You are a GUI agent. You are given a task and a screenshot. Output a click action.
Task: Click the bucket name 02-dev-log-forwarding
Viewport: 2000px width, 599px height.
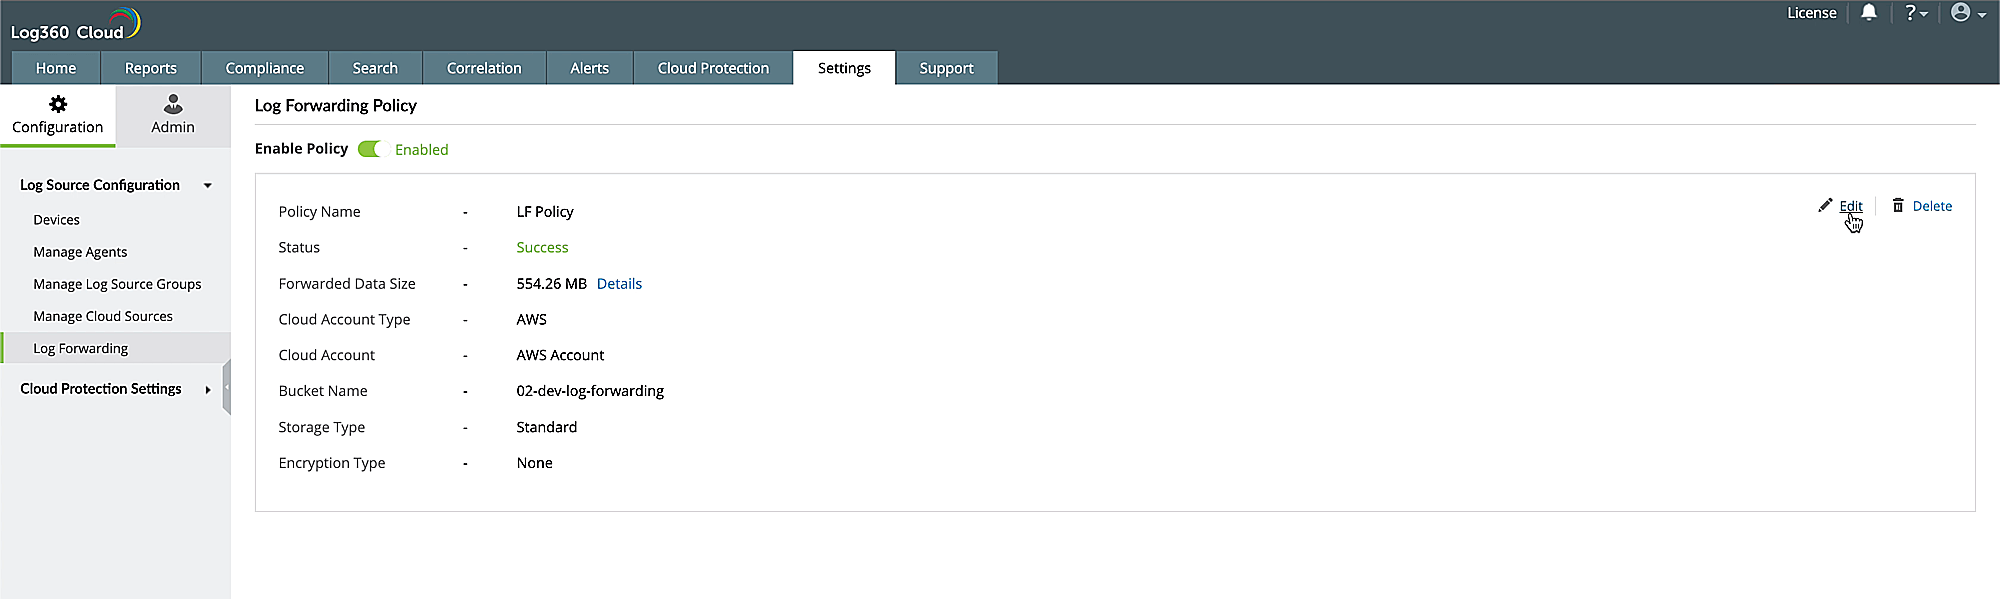click(x=590, y=391)
